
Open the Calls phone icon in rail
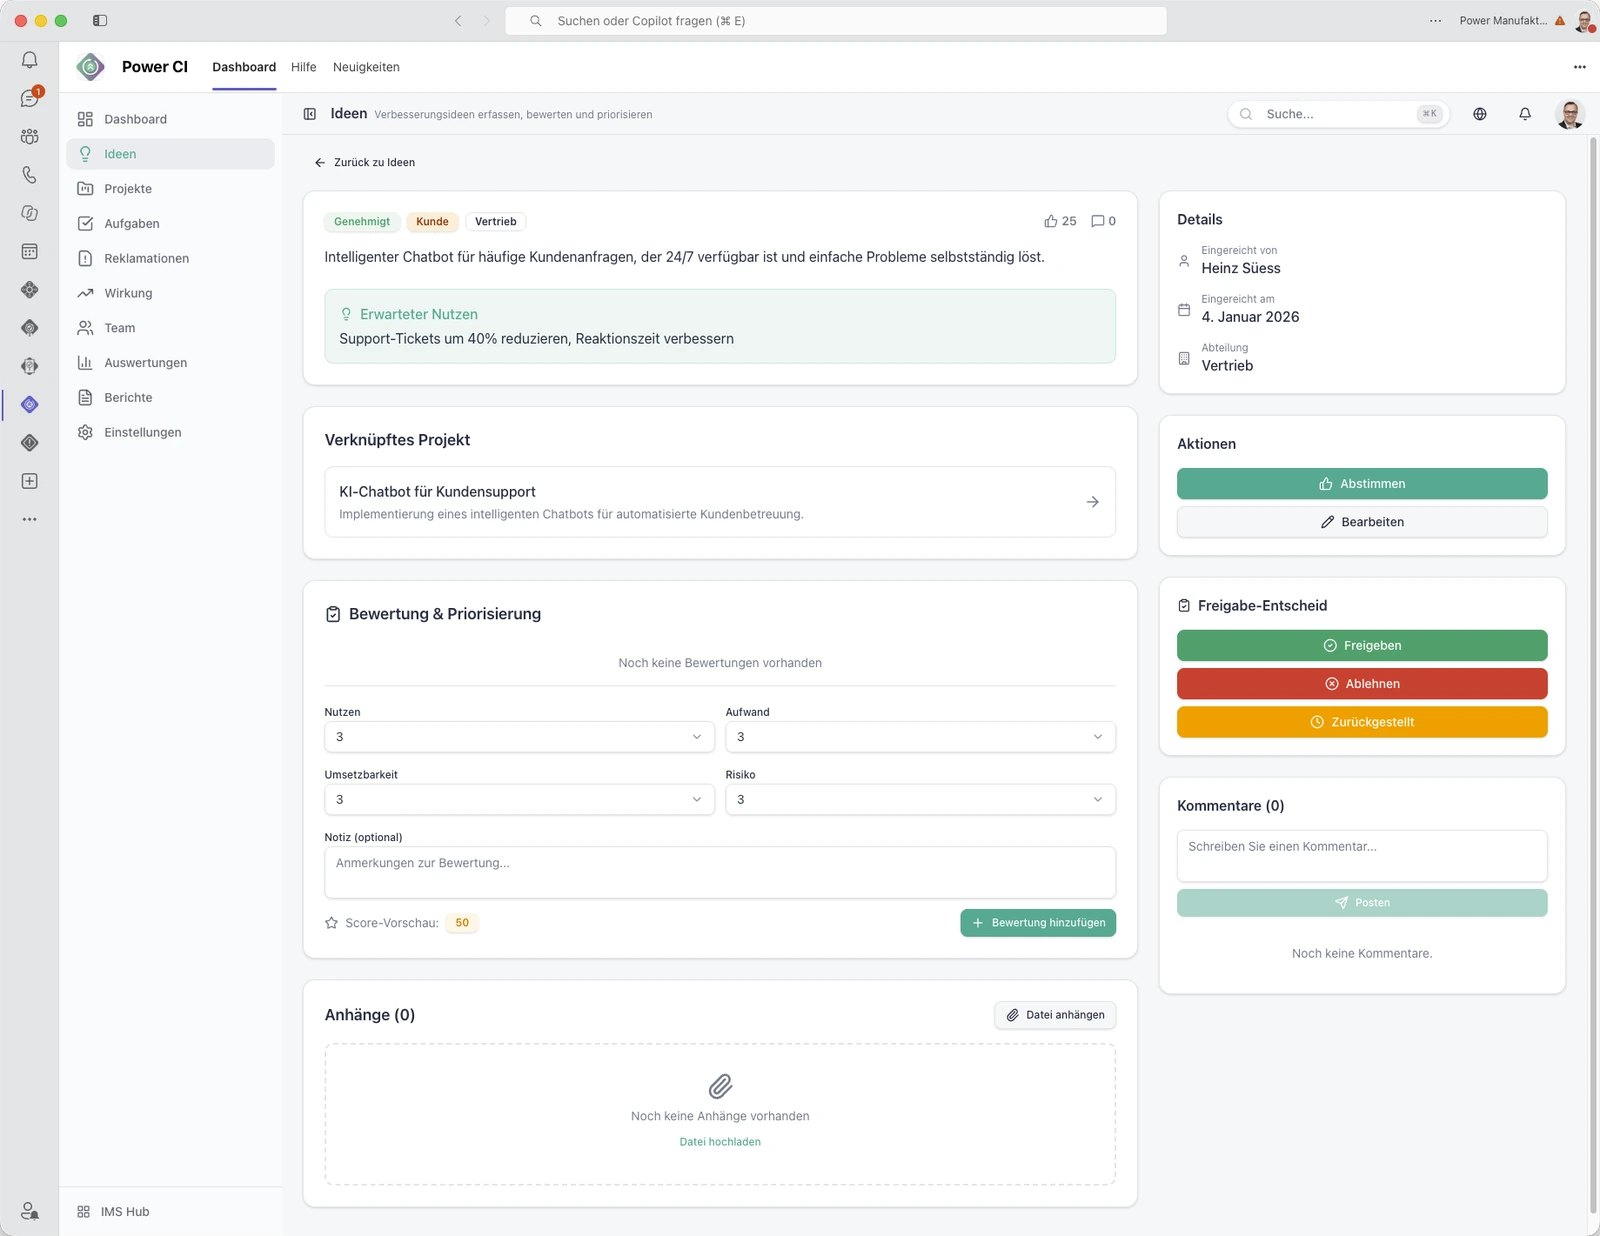click(x=30, y=175)
